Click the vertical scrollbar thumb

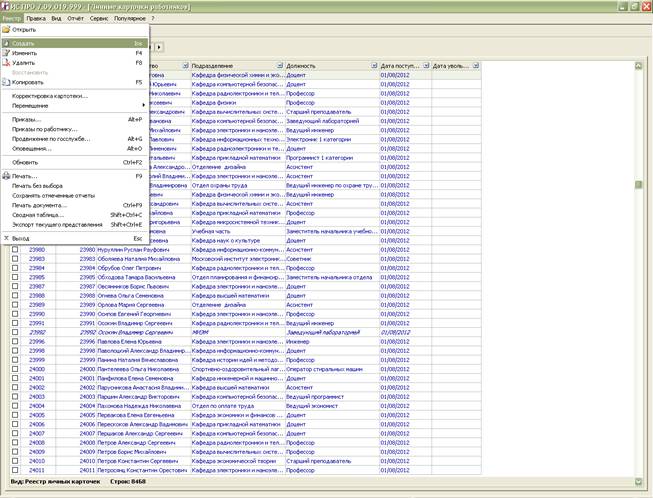[638, 185]
